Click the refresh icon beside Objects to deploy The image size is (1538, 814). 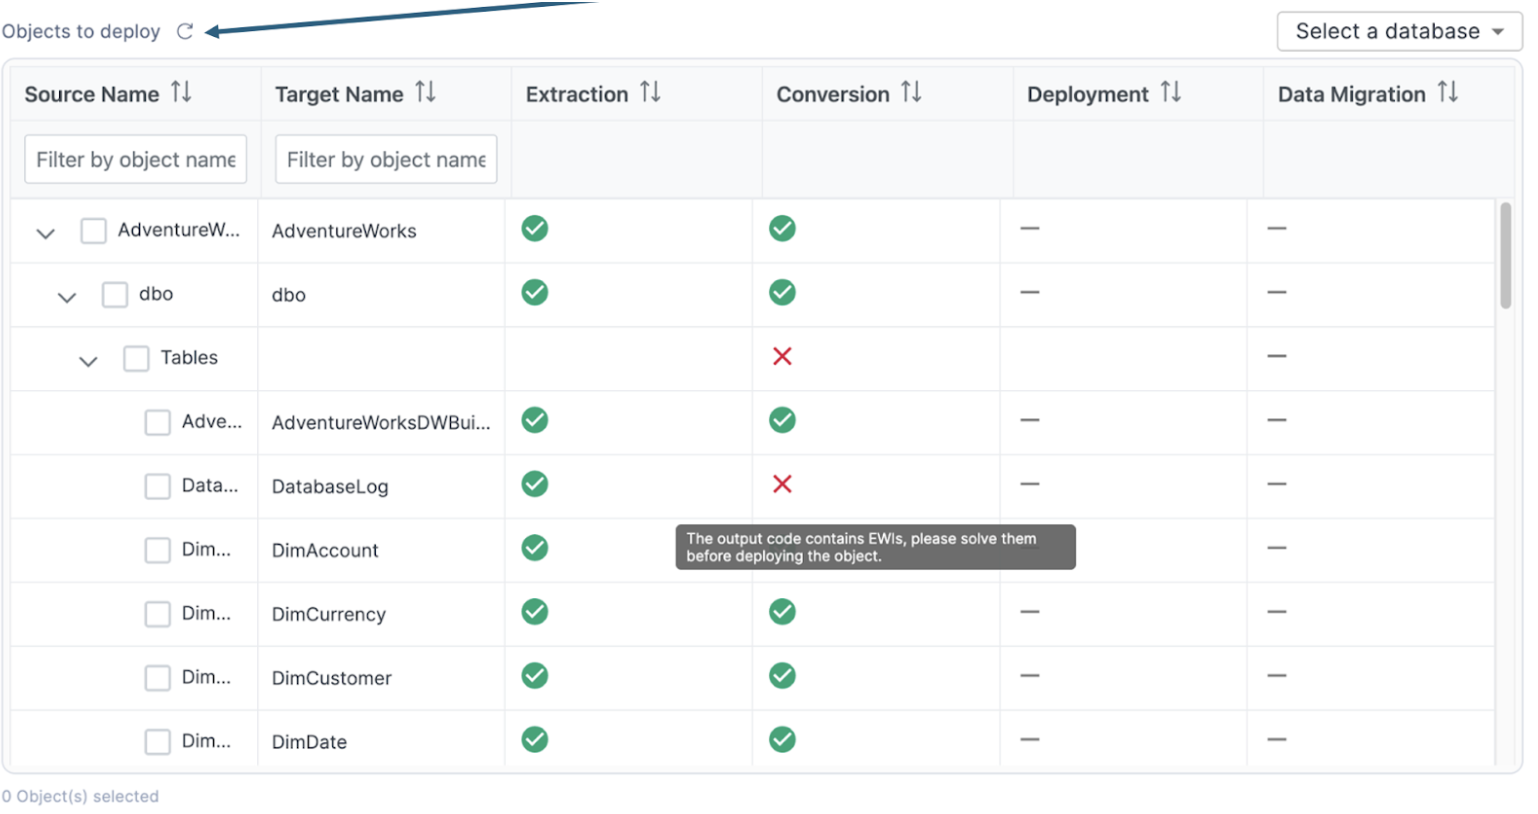[x=185, y=31]
